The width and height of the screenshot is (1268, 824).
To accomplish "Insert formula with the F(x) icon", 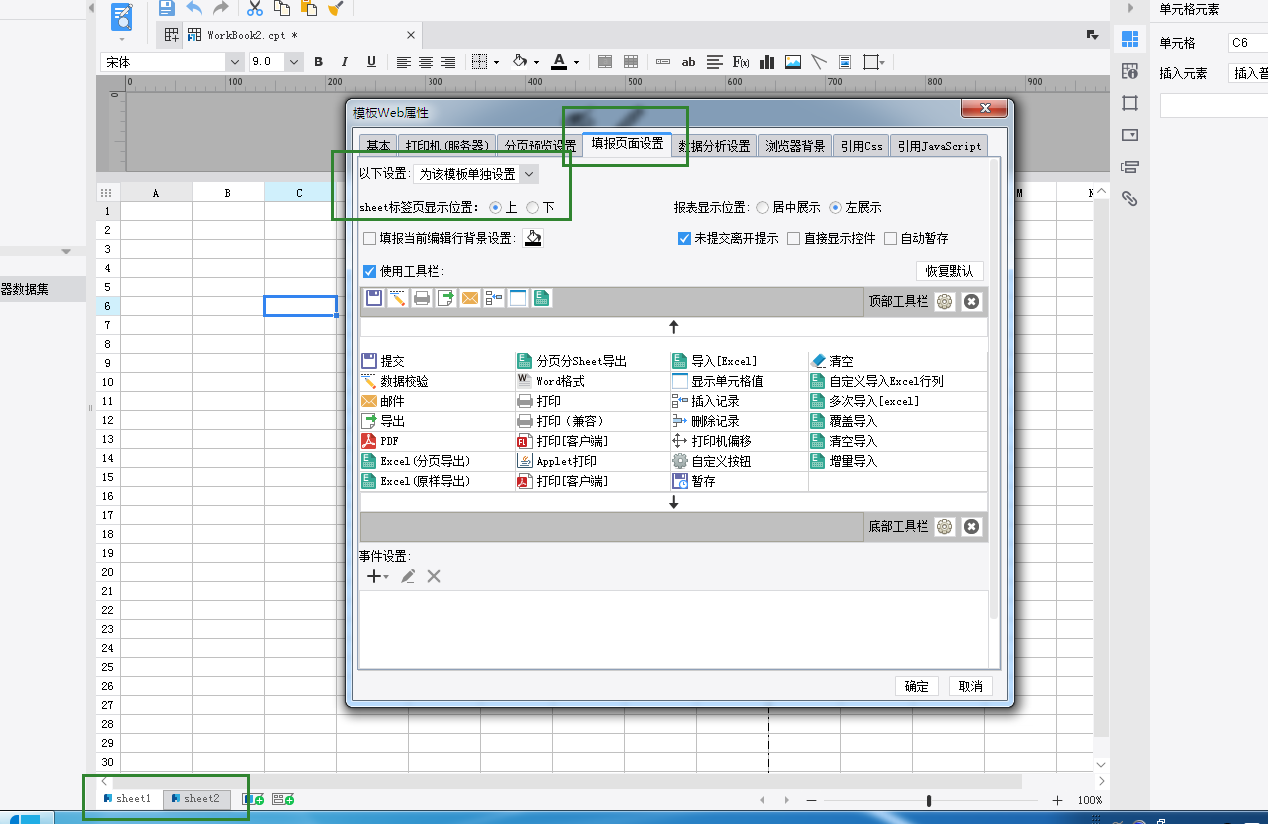I will [x=742, y=62].
